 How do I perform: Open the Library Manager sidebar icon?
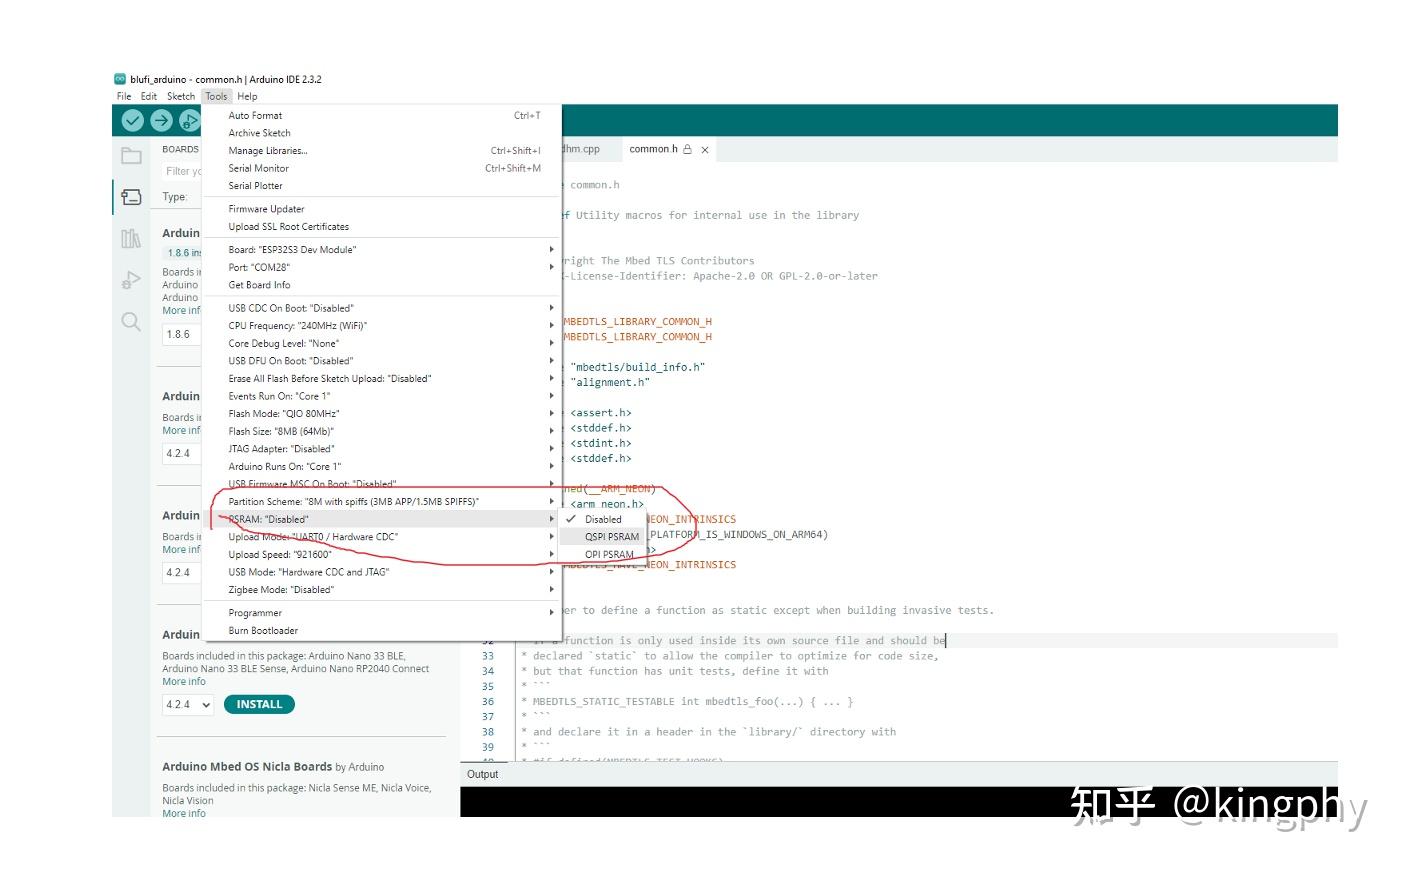[131, 238]
